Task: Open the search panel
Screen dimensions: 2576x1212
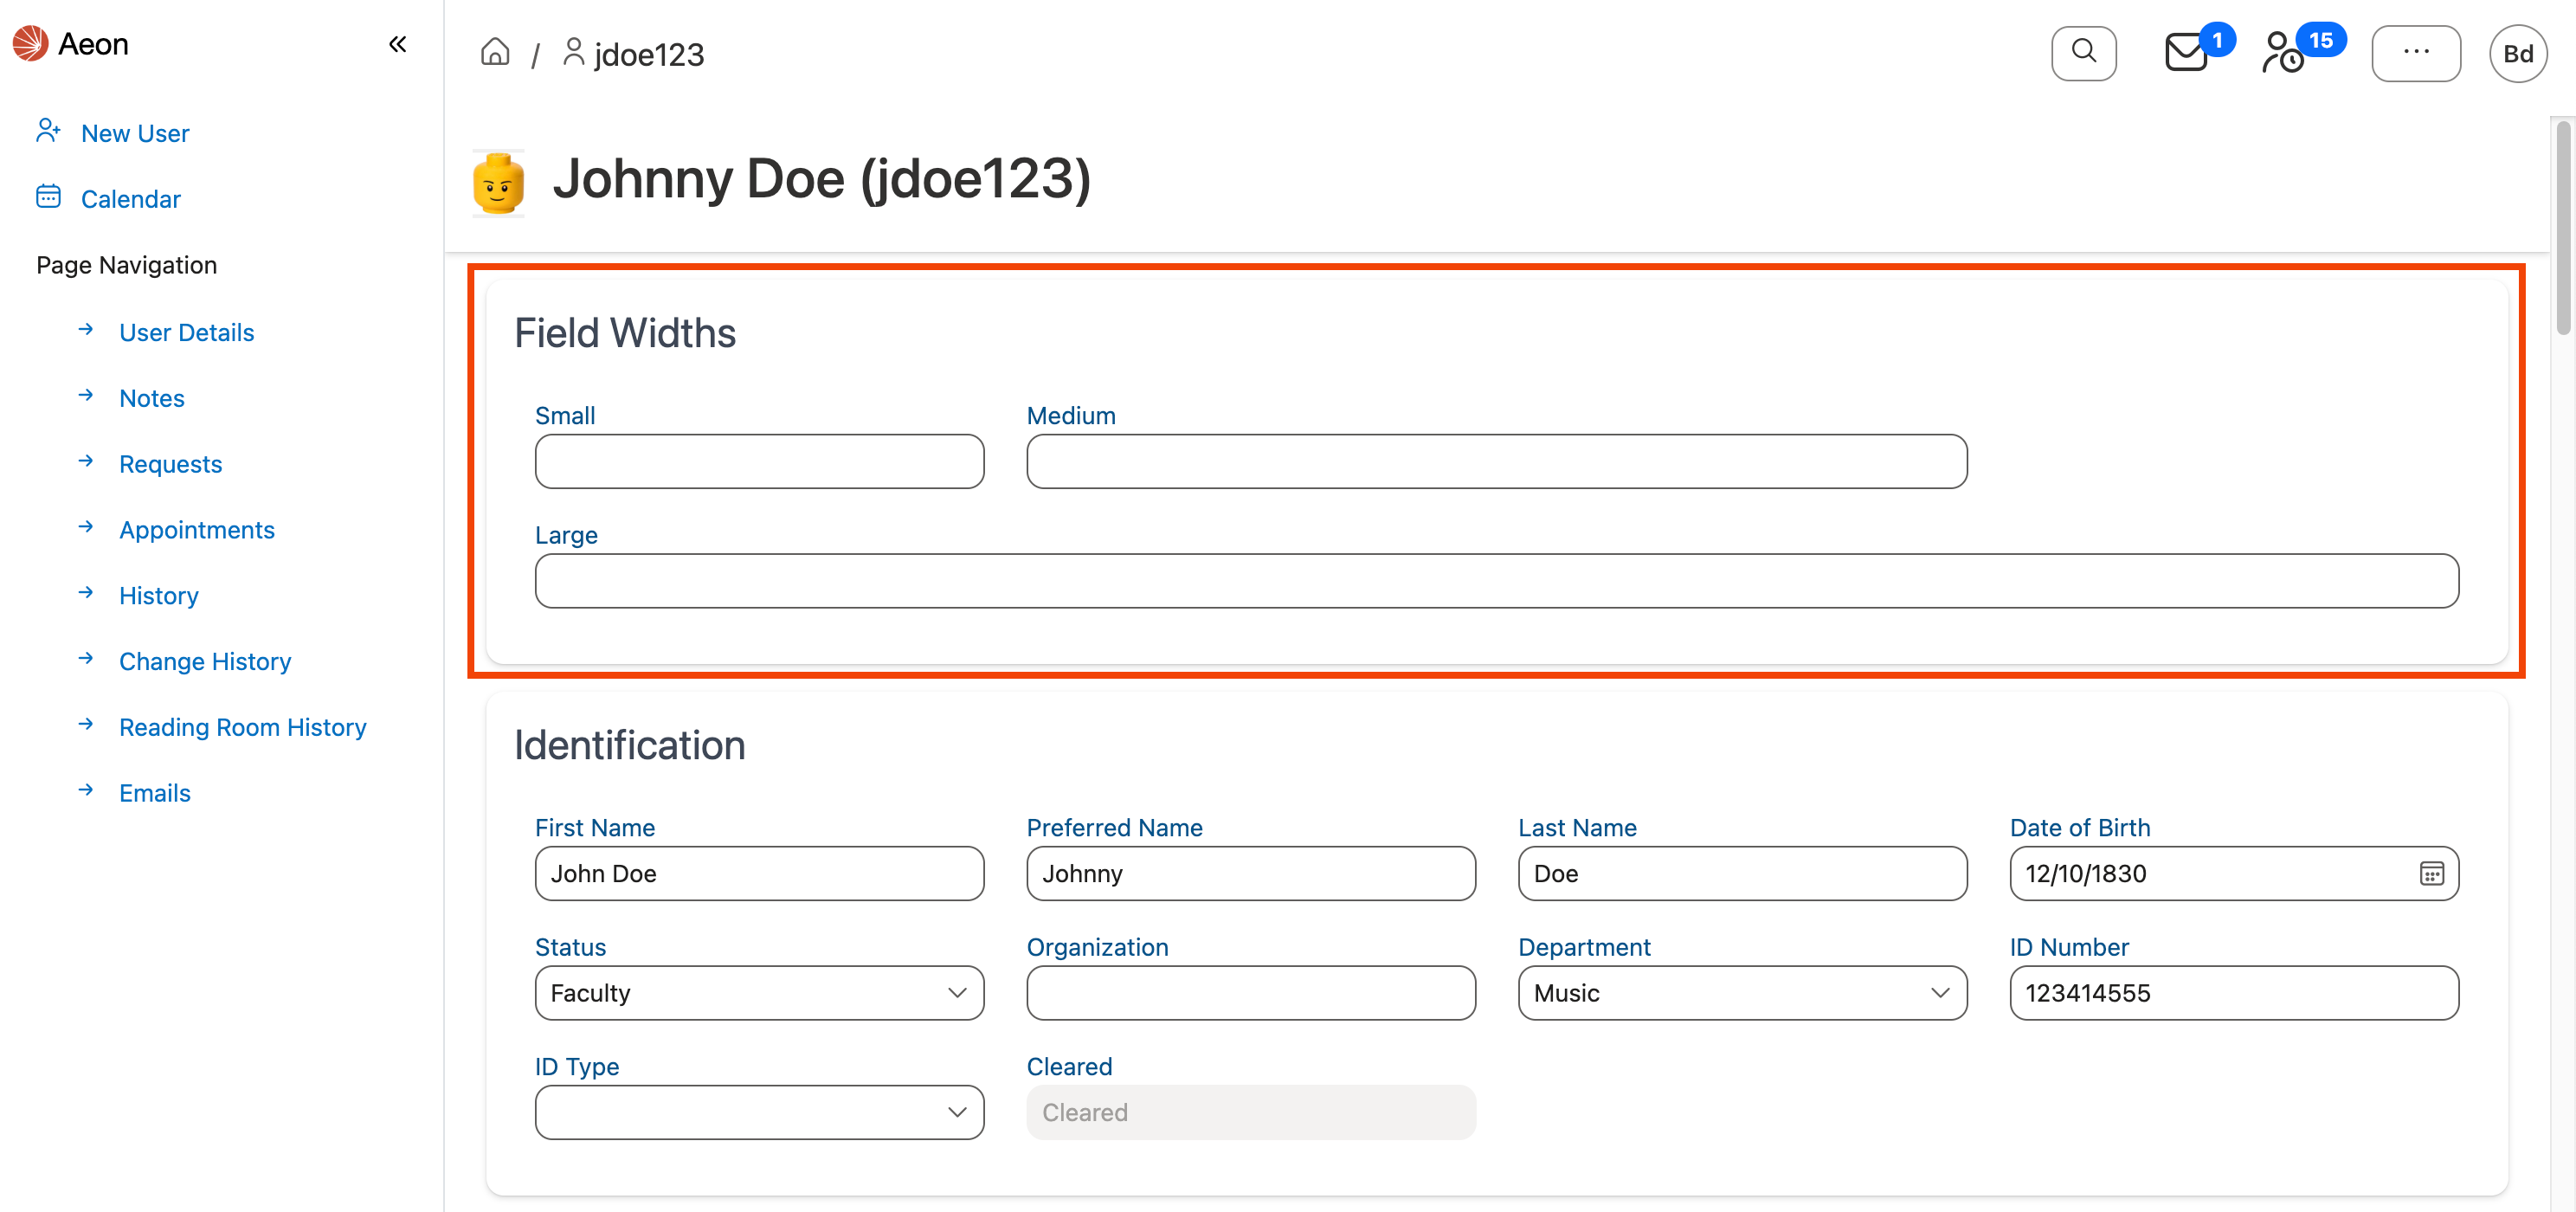Action: point(2084,52)
